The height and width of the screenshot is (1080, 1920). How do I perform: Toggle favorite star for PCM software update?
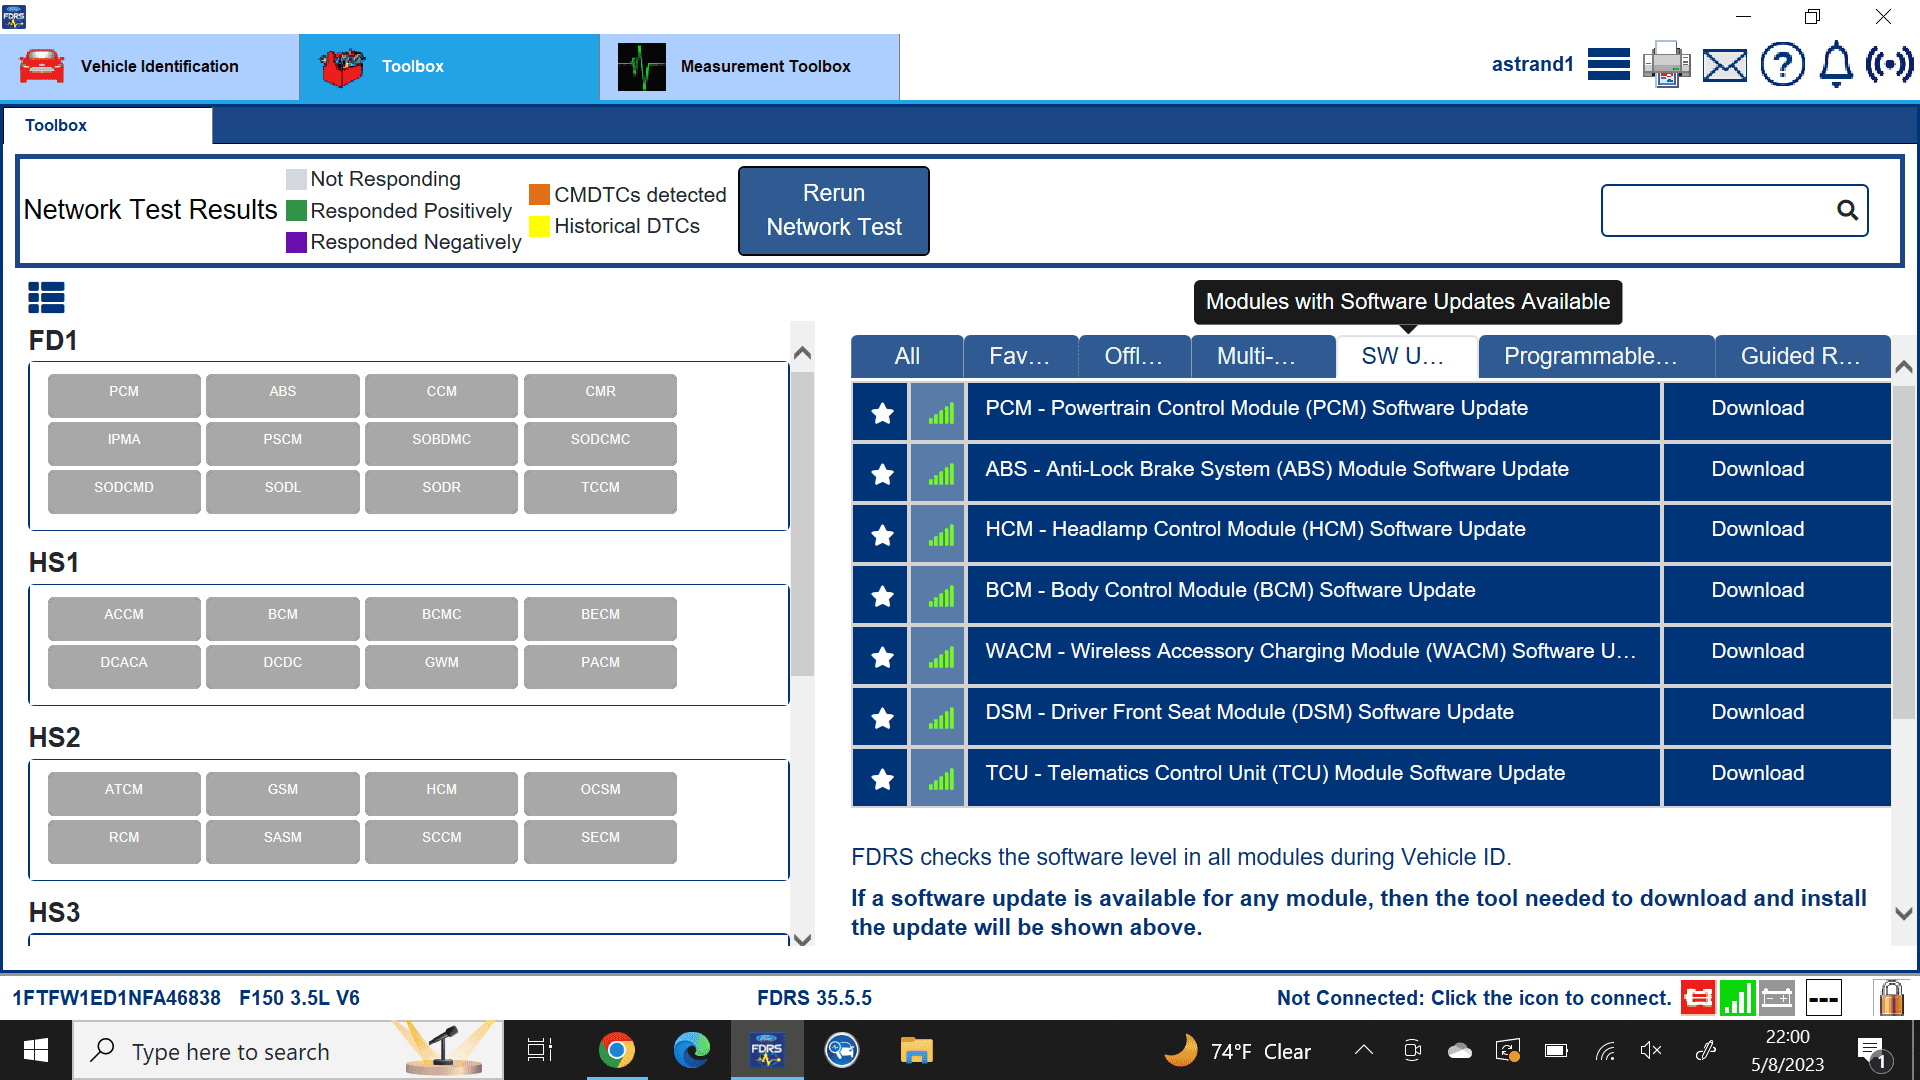coord(881,412)
